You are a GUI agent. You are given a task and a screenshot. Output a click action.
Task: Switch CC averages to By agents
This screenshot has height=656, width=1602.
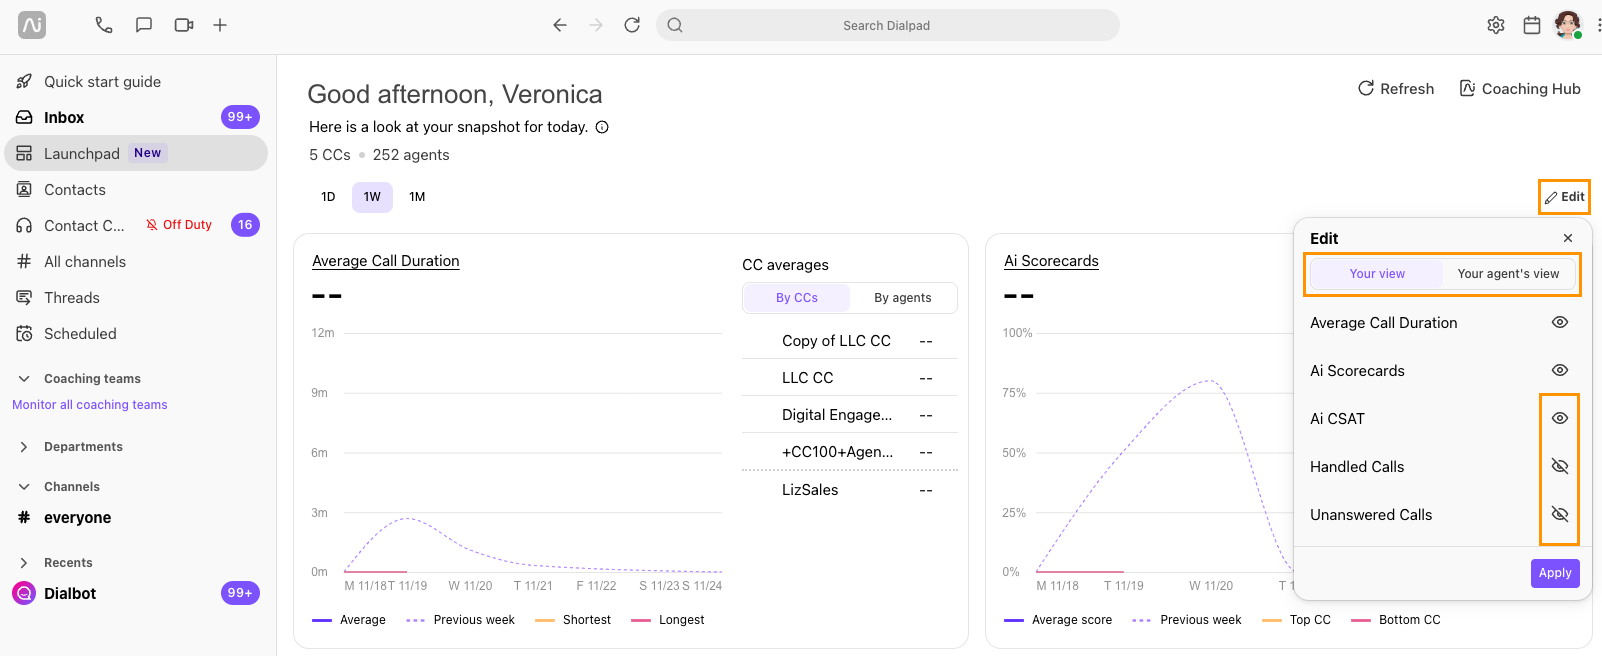click(903, 298)
